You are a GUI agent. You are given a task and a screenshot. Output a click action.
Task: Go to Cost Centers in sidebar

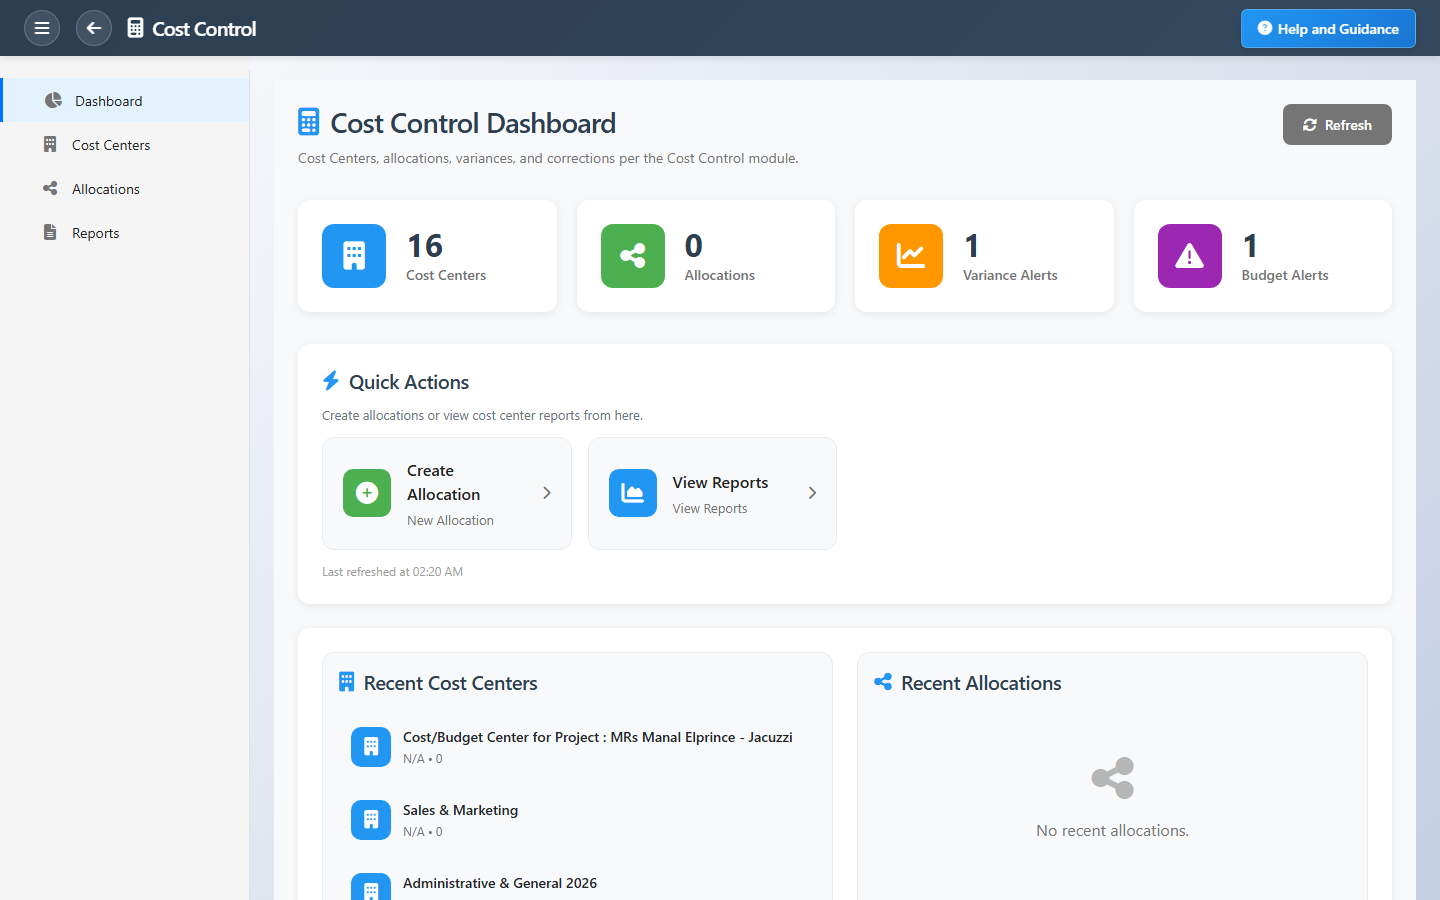pyautogui.click(x=111, y=145)
